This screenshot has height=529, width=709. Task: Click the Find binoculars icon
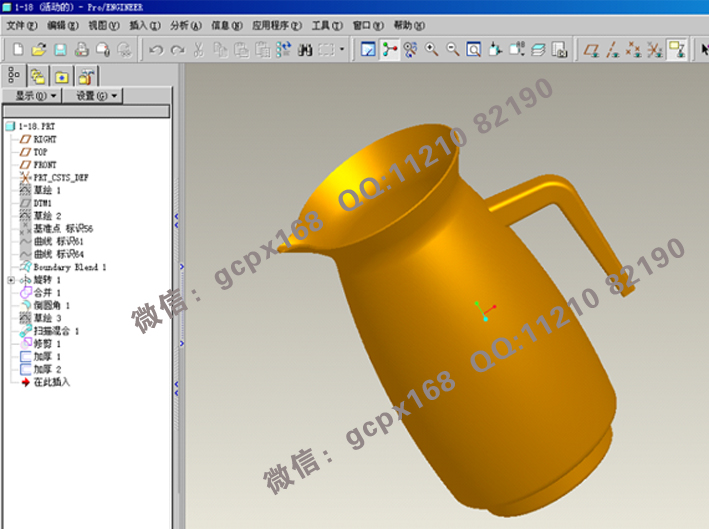coord(306,49)
